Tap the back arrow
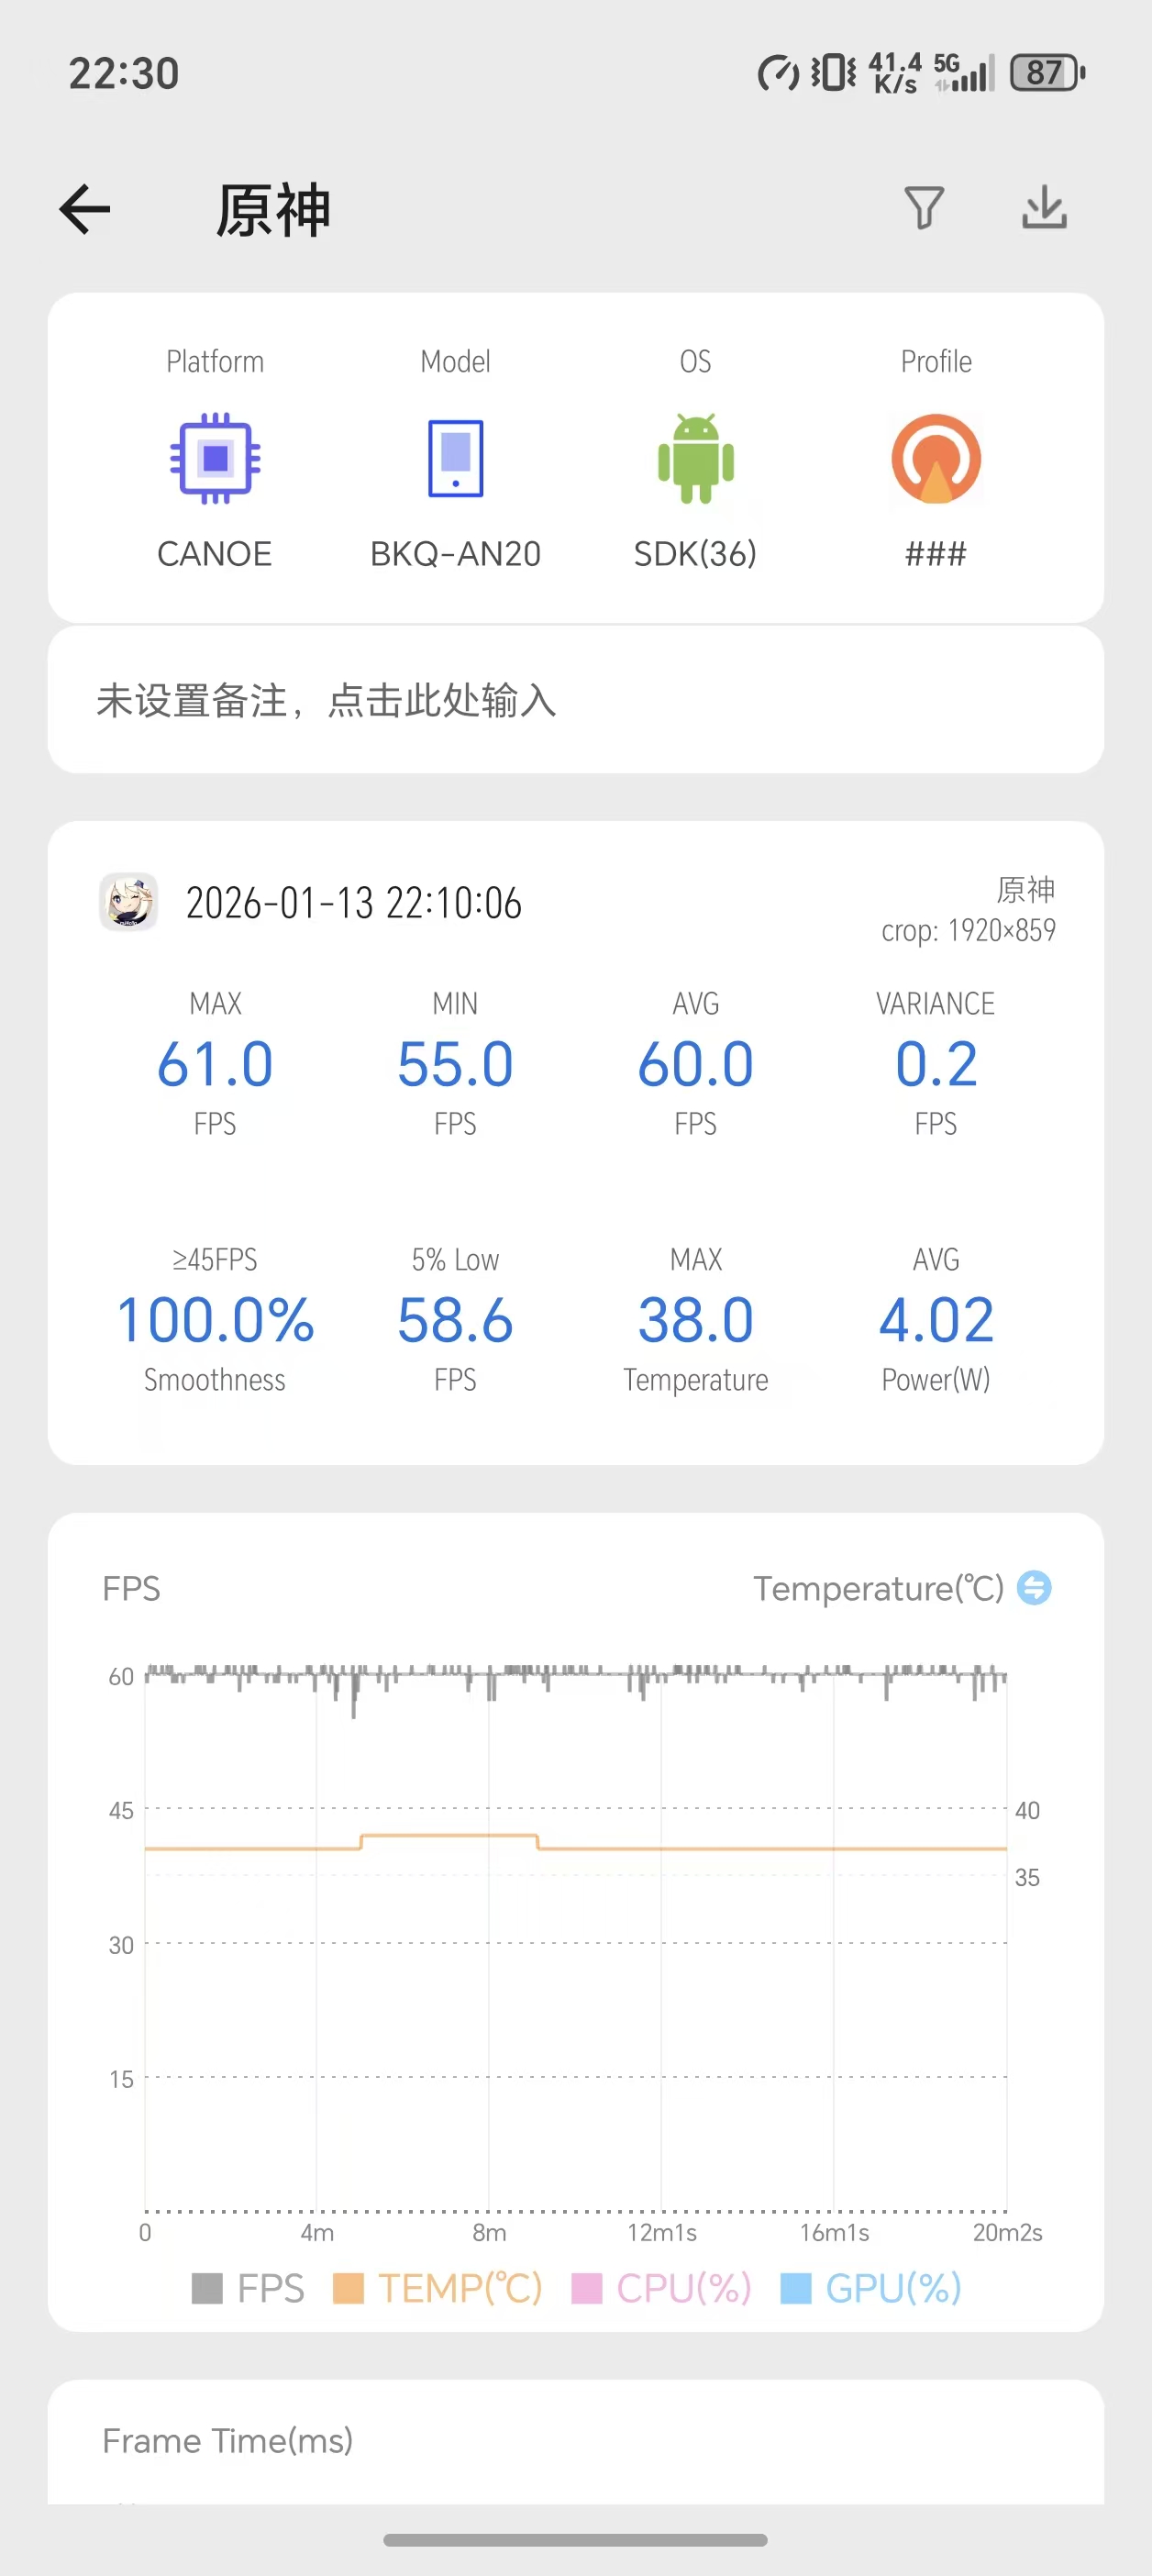The image size is (1152, 2576). pos(85,210)
